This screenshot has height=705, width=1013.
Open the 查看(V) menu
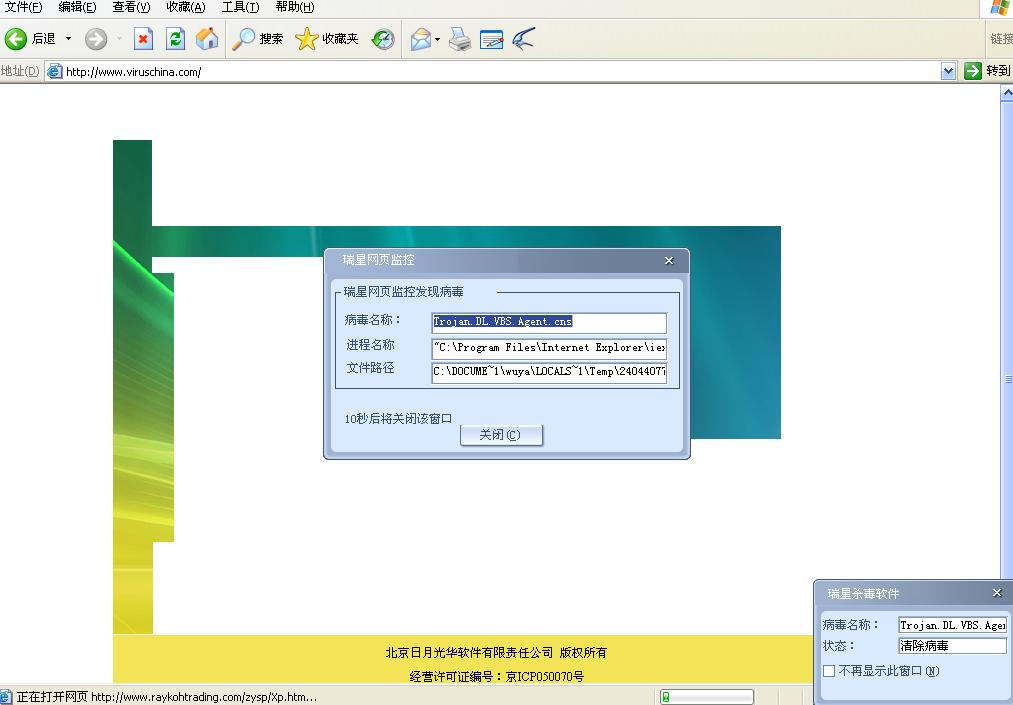point(131,7)
